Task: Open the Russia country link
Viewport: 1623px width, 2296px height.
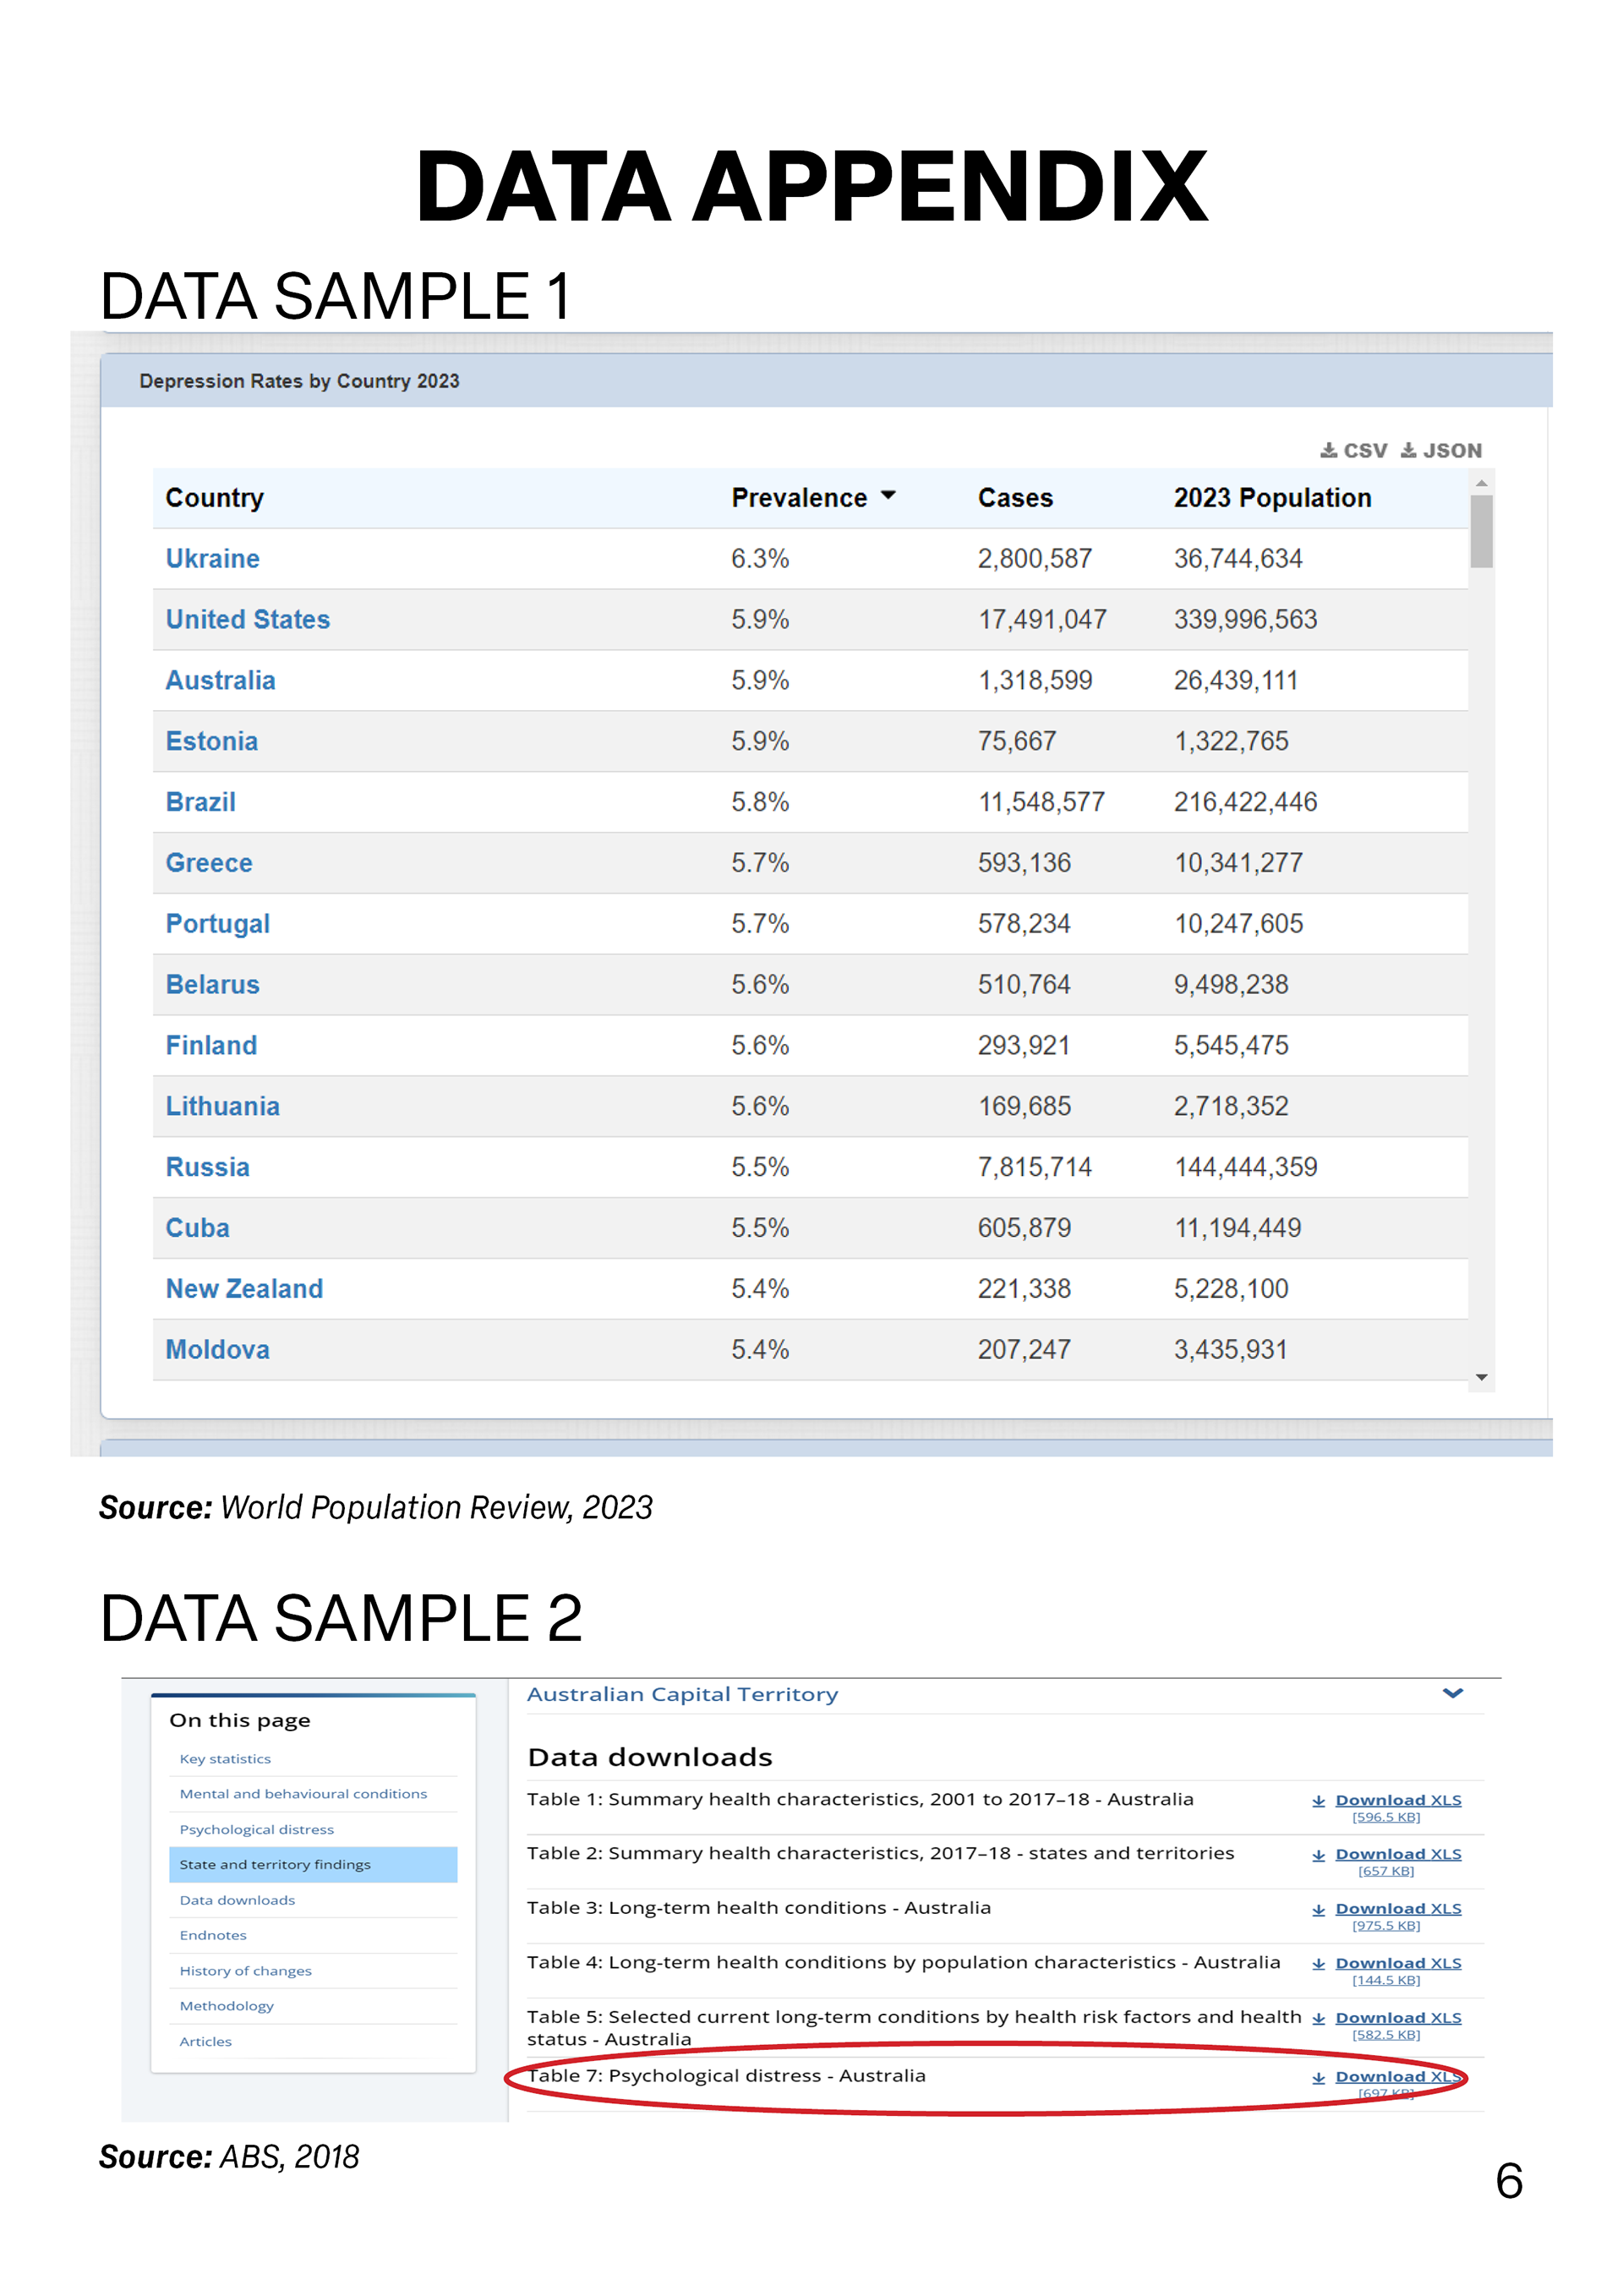Action: coord(207,1168)
